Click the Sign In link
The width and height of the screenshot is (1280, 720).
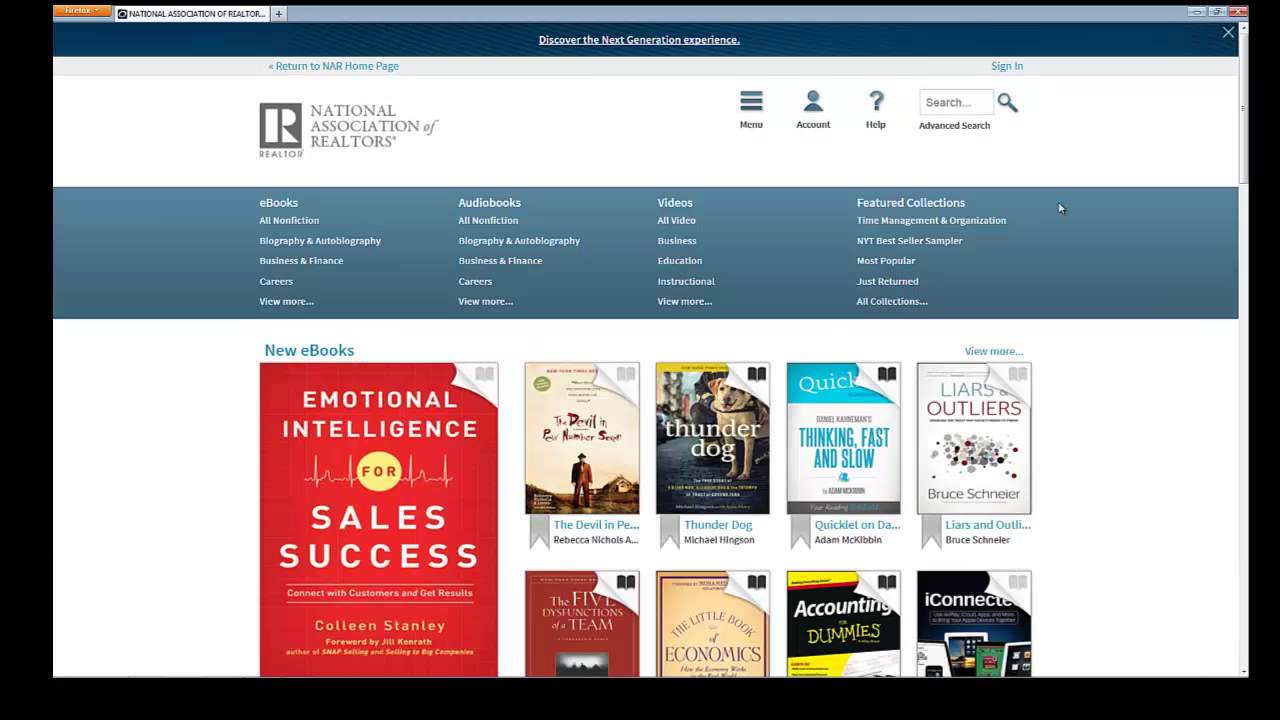tap(1007, 66)
